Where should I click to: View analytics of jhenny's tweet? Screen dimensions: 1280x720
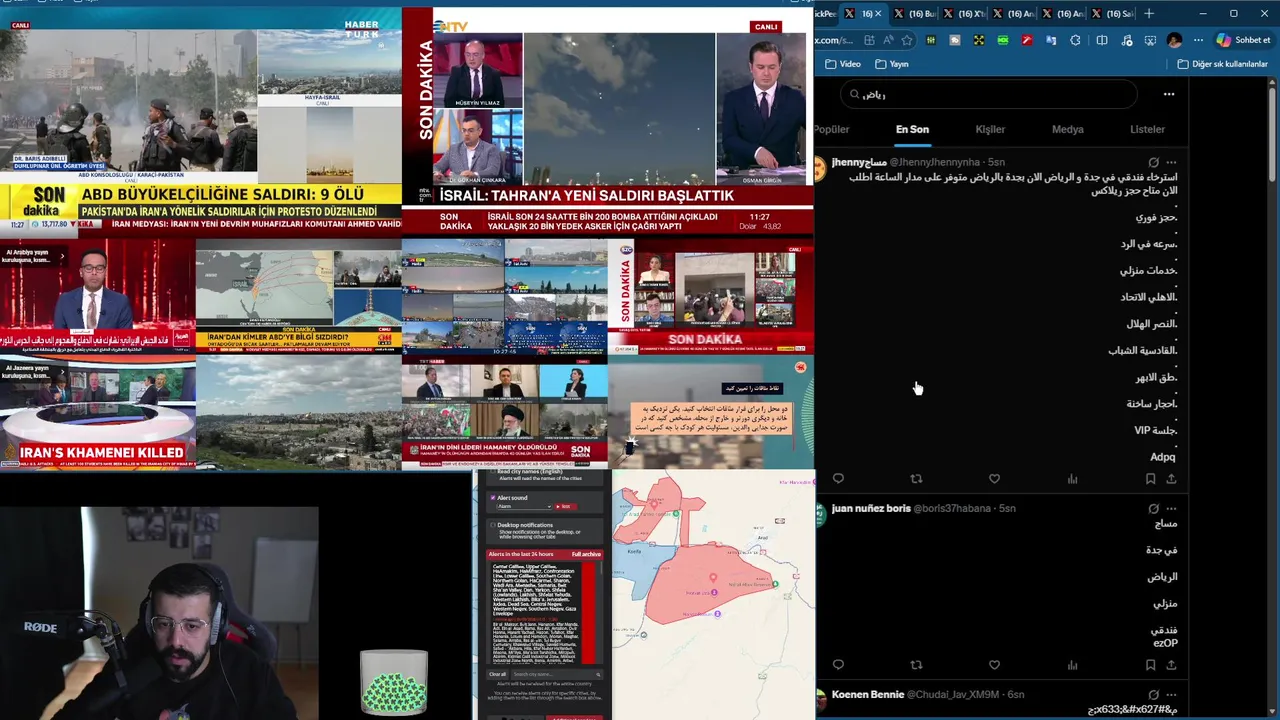[1072, 479]
